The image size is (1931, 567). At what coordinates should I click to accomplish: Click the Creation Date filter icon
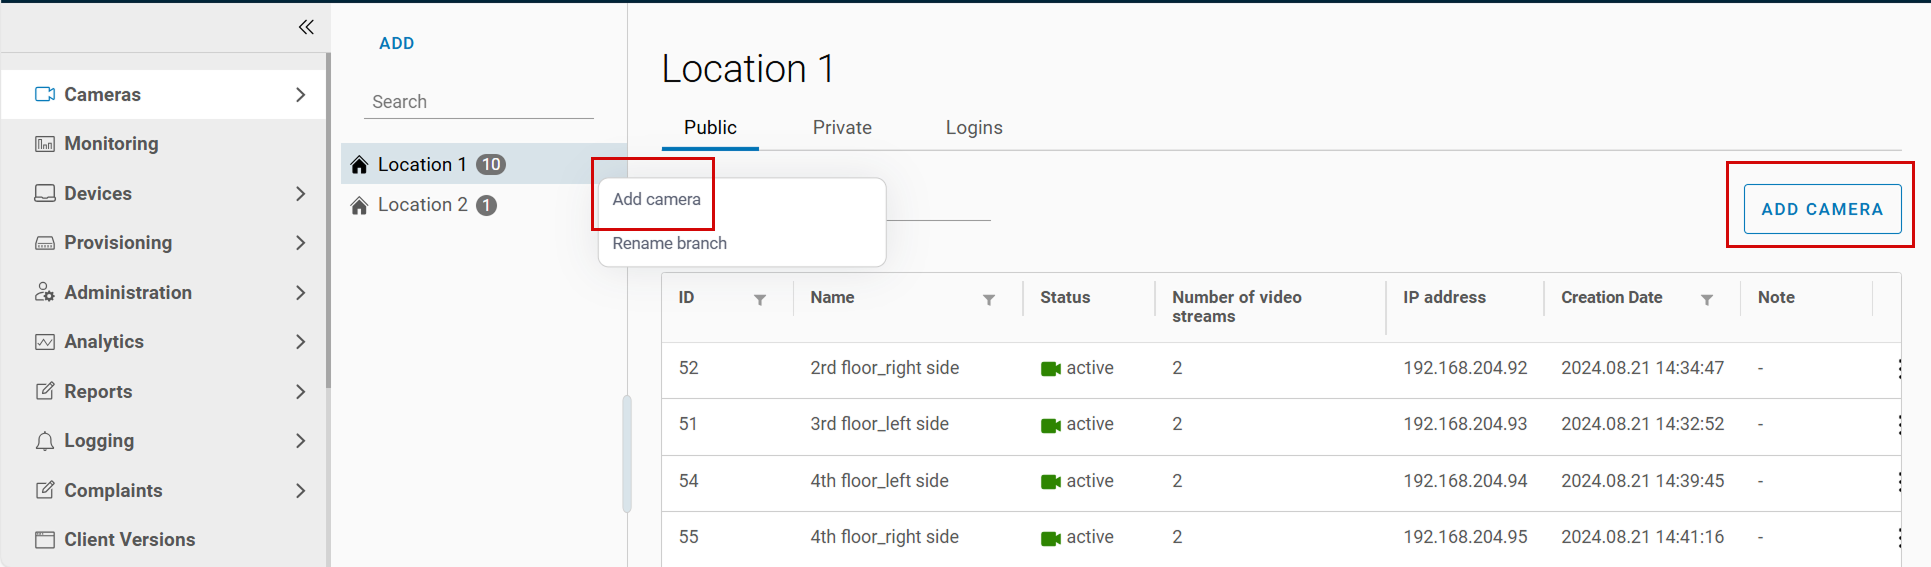1707,299
